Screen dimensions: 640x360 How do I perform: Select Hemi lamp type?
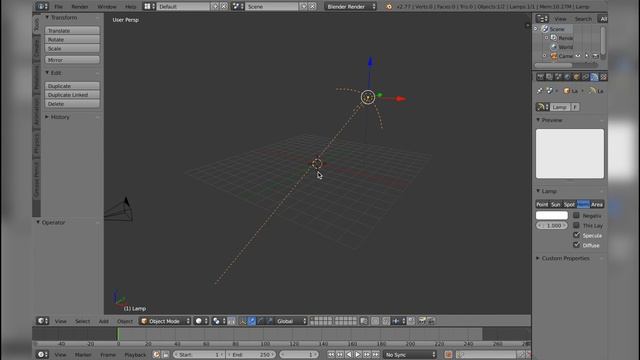[583, 204]
